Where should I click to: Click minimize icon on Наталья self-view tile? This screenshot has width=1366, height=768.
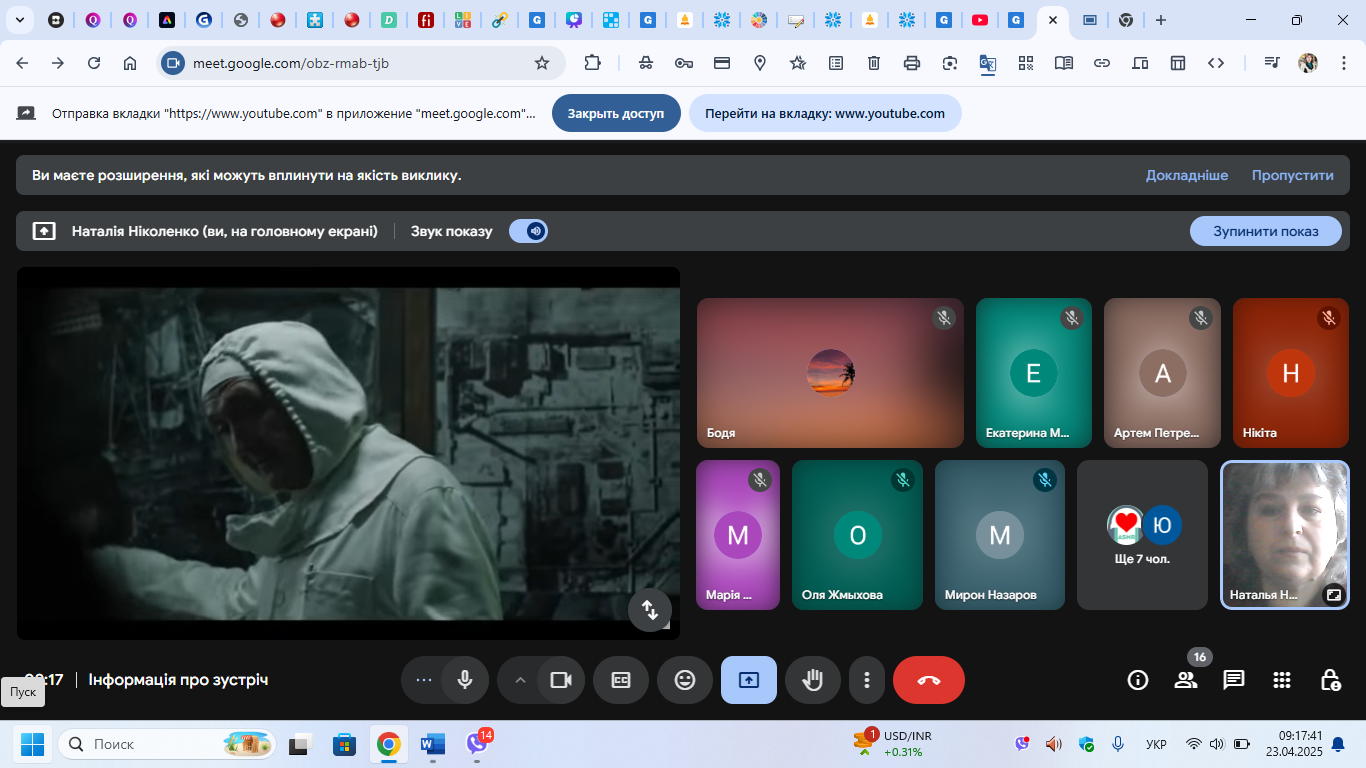pos(1333,594)
